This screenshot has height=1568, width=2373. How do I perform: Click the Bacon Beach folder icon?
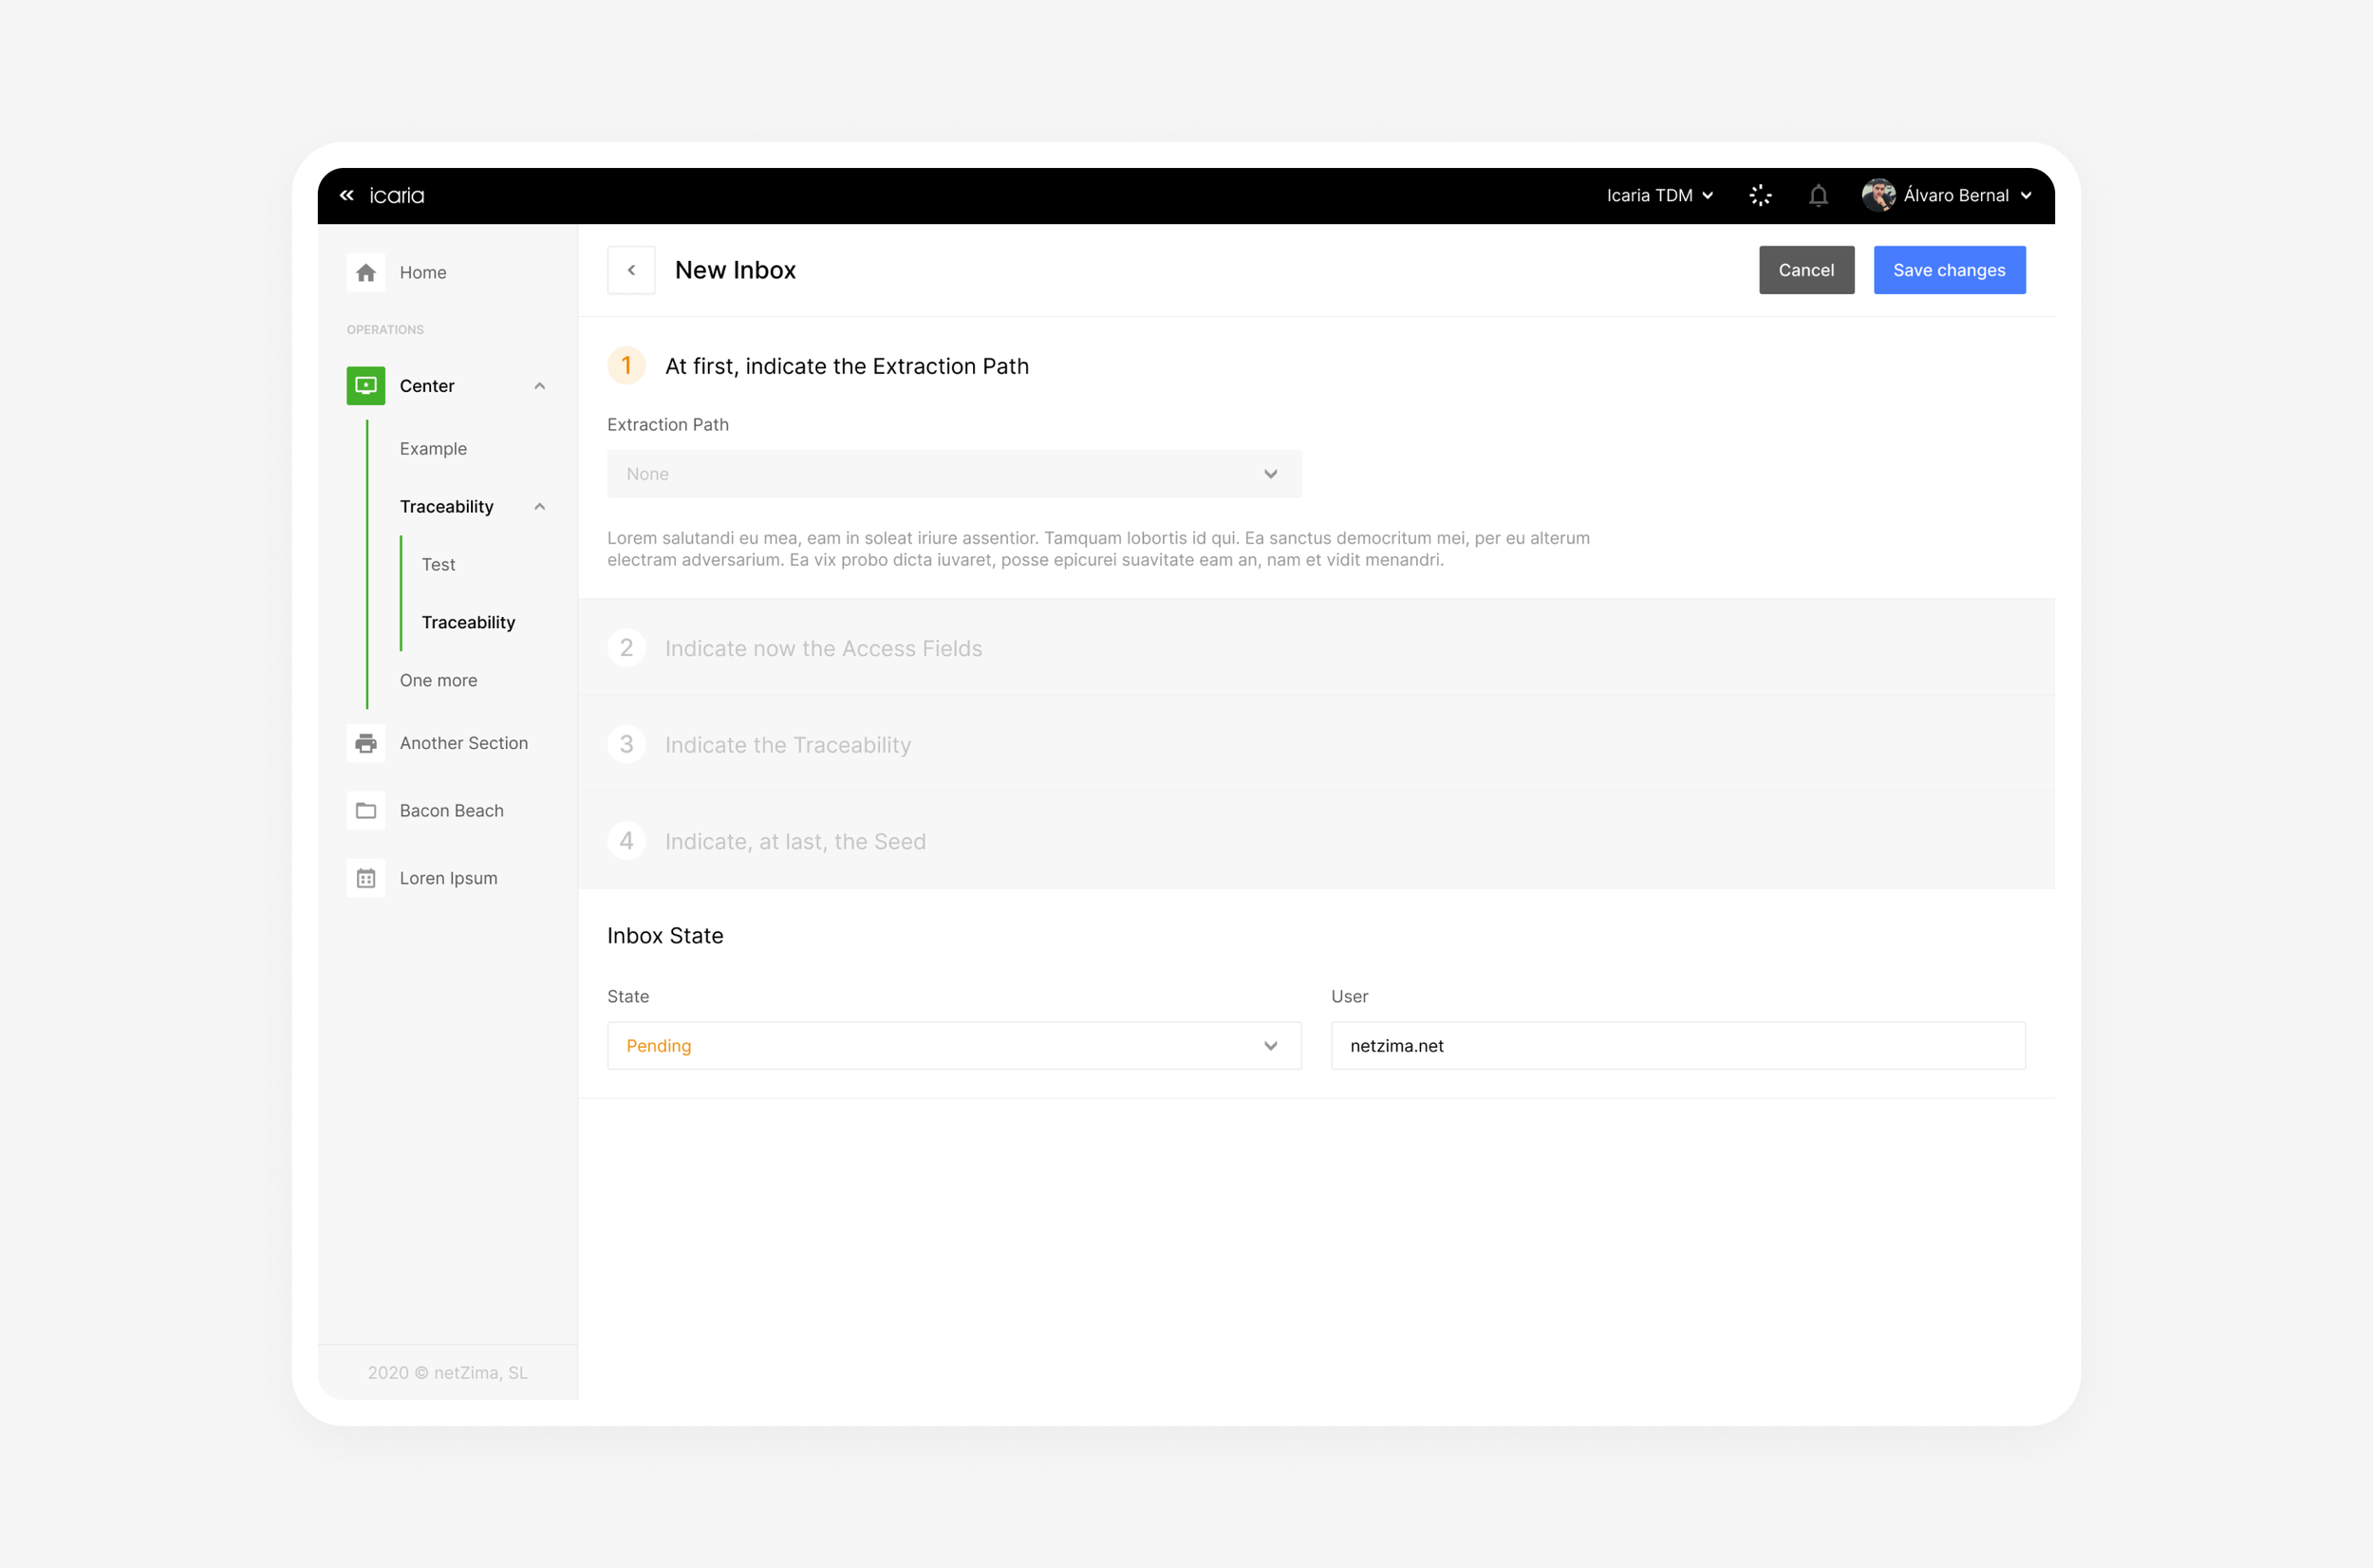[366, 810]
